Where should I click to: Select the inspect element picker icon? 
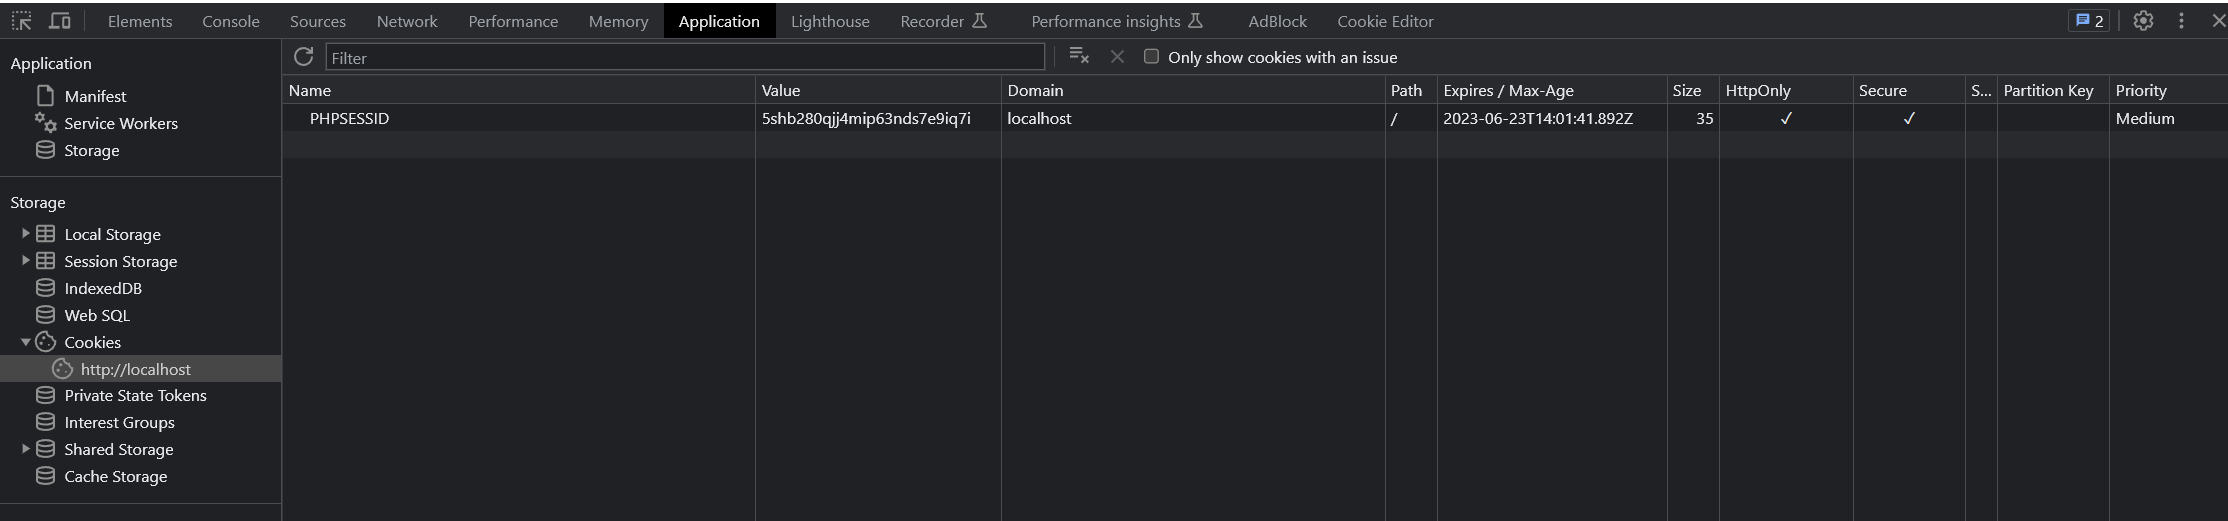pos(22,21)
